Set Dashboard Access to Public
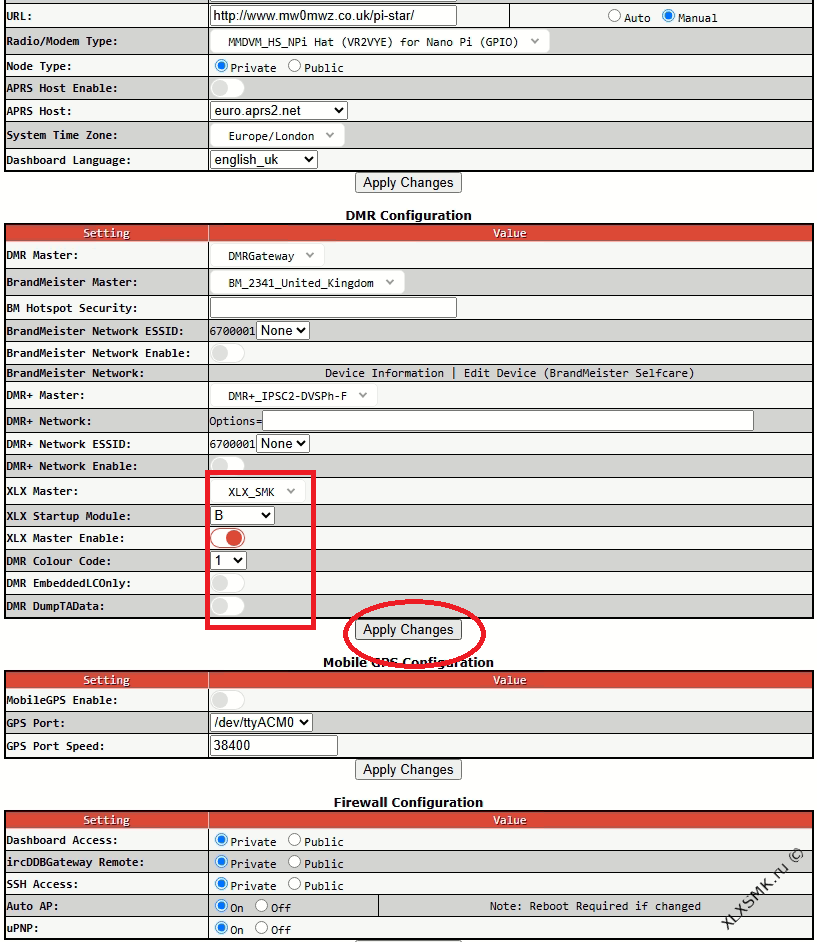 (x=294, y=840)
